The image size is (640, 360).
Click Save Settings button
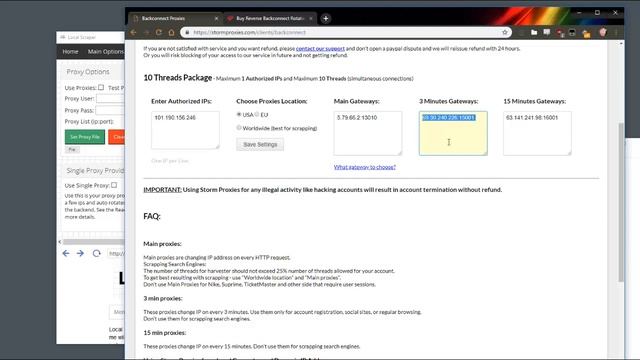(260, 144)
